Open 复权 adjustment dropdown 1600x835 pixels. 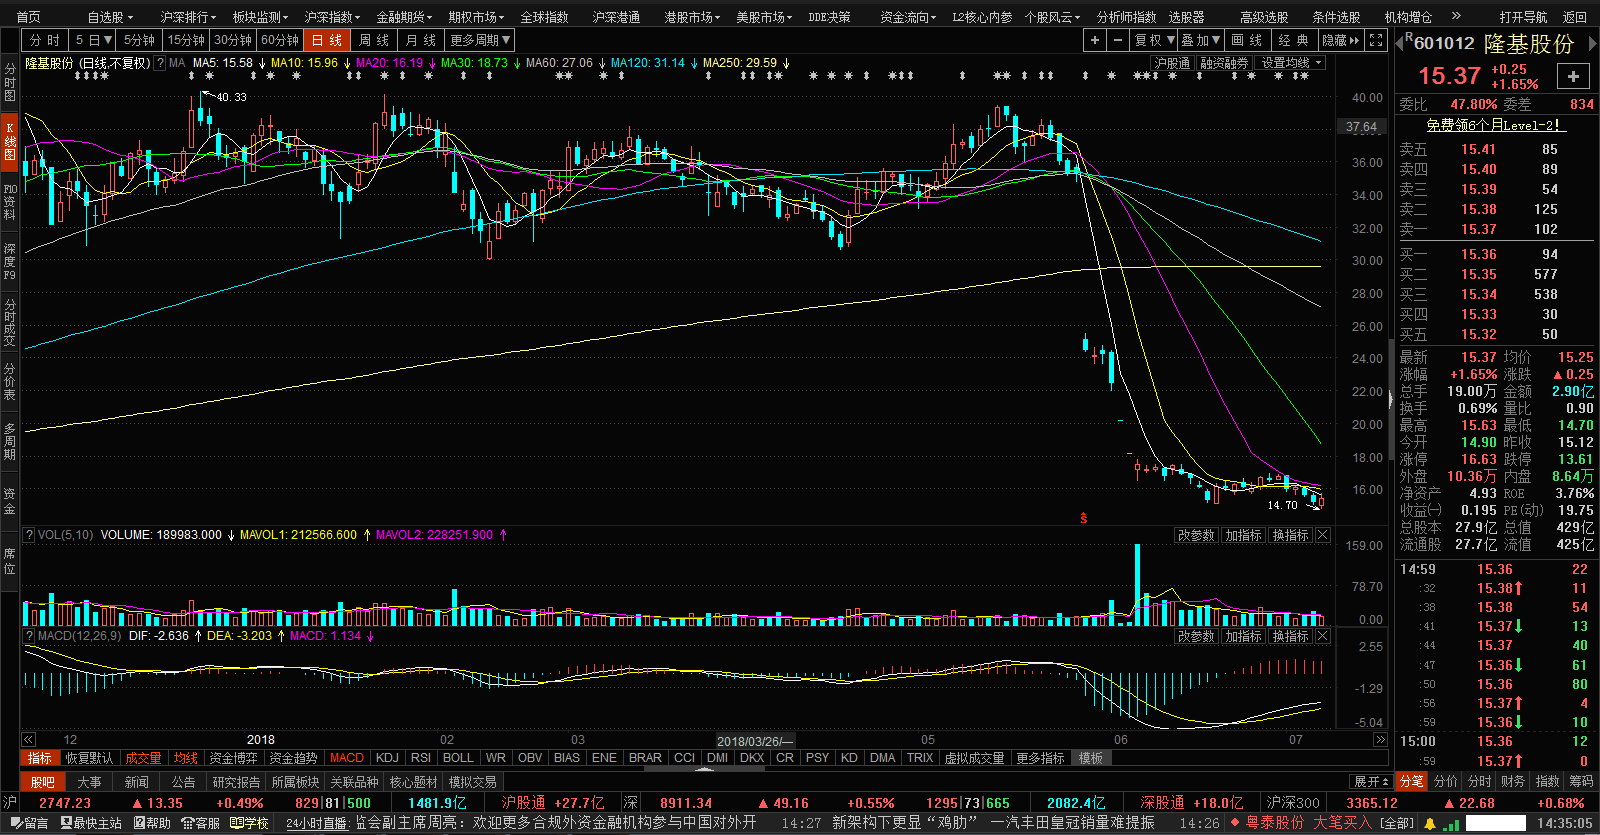(1154, 40)
